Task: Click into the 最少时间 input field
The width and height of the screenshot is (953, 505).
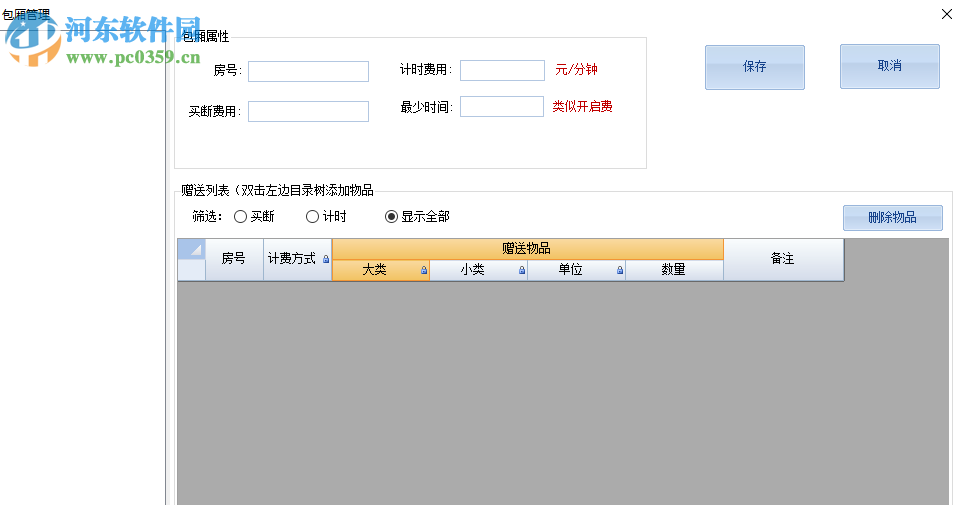Action: pyautogui.click(x=501, y=106)
